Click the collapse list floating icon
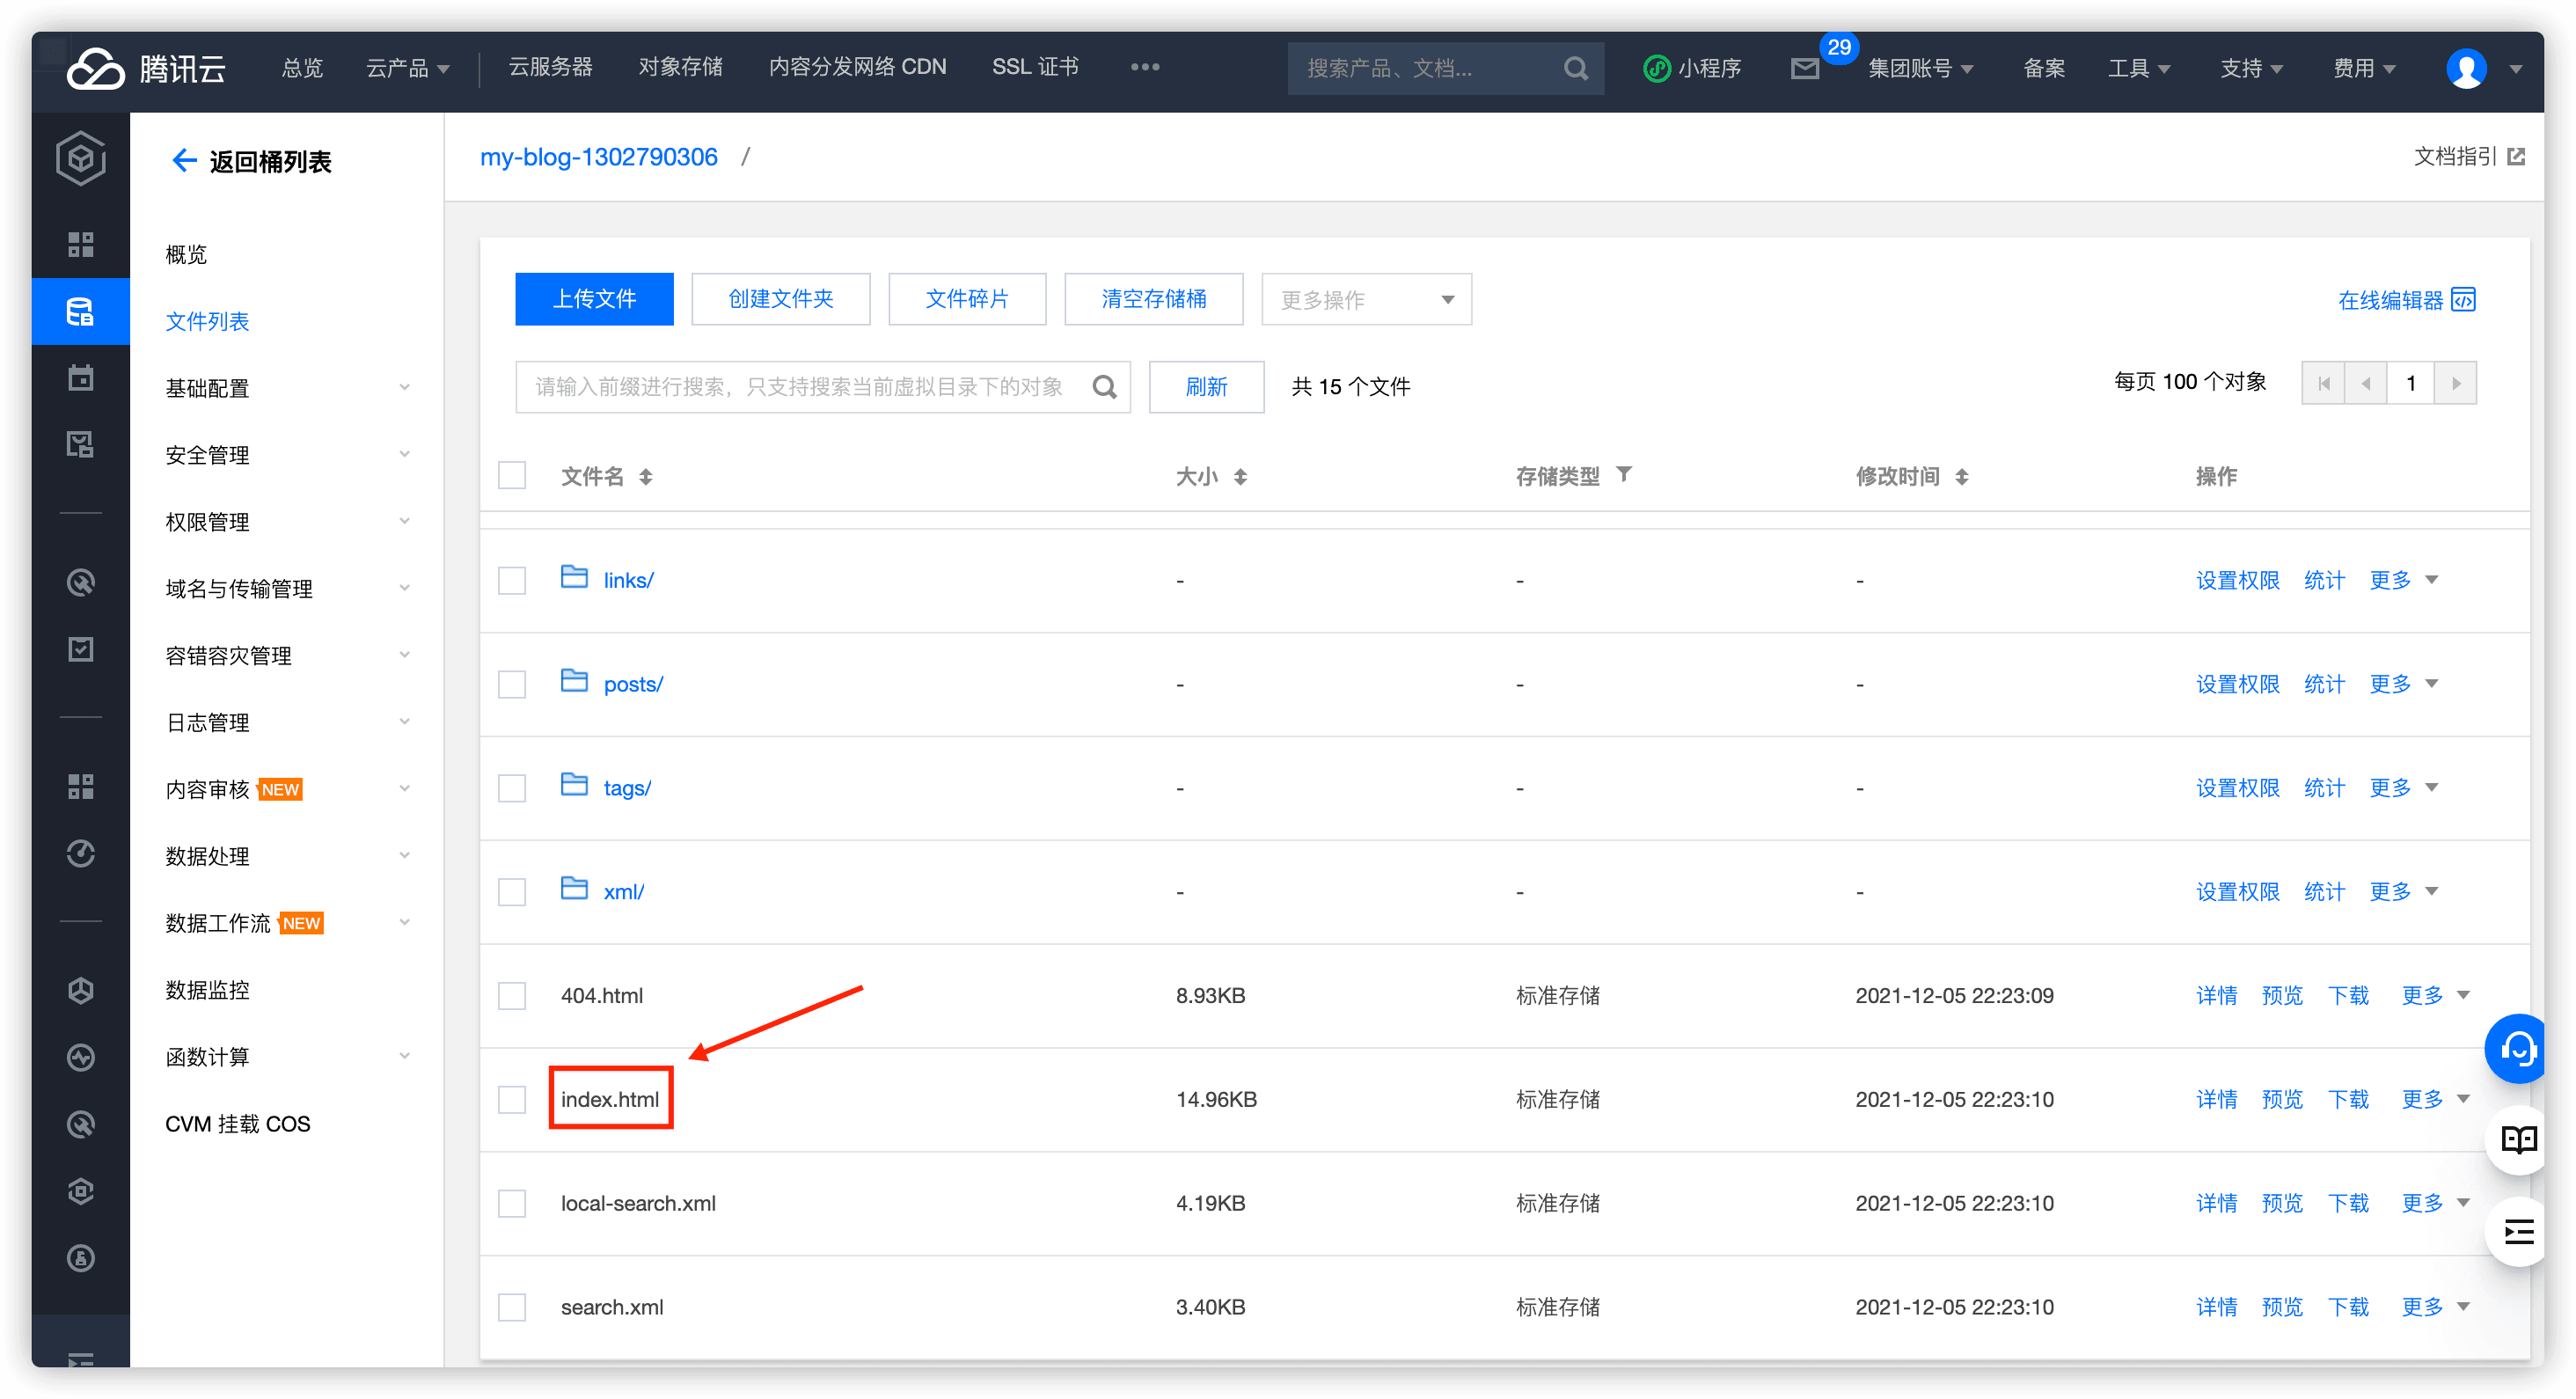 pos(2518,1232)
